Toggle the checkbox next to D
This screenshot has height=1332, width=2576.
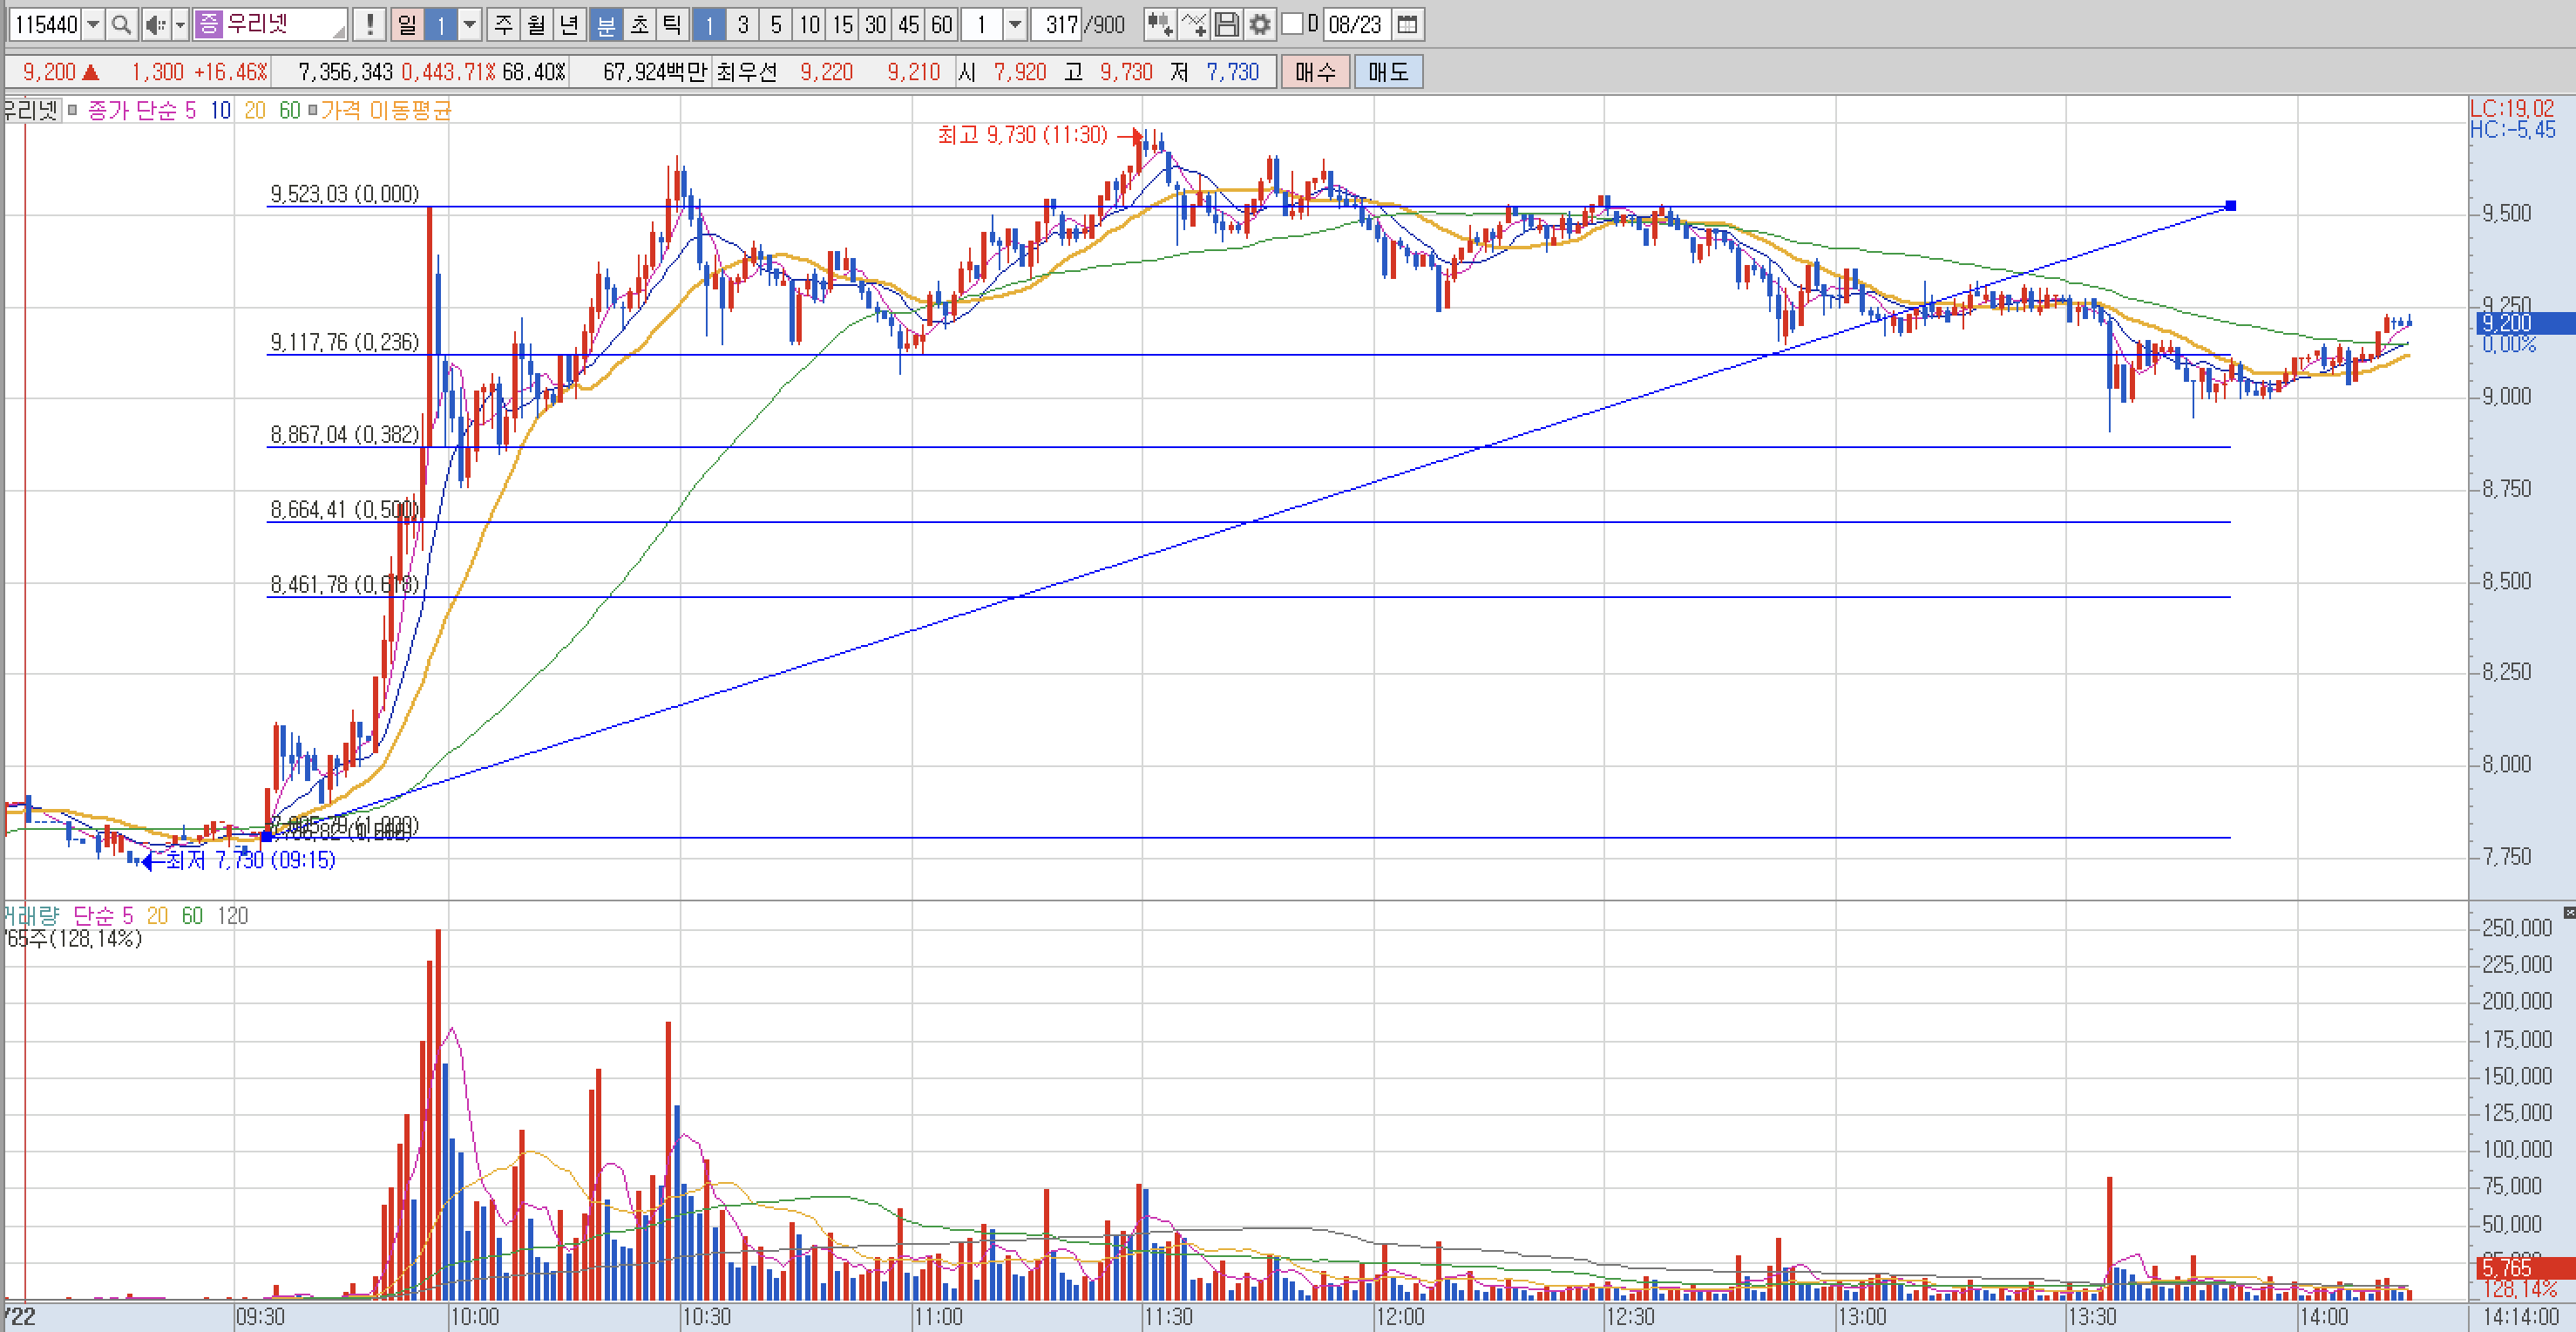[1292, 24]
